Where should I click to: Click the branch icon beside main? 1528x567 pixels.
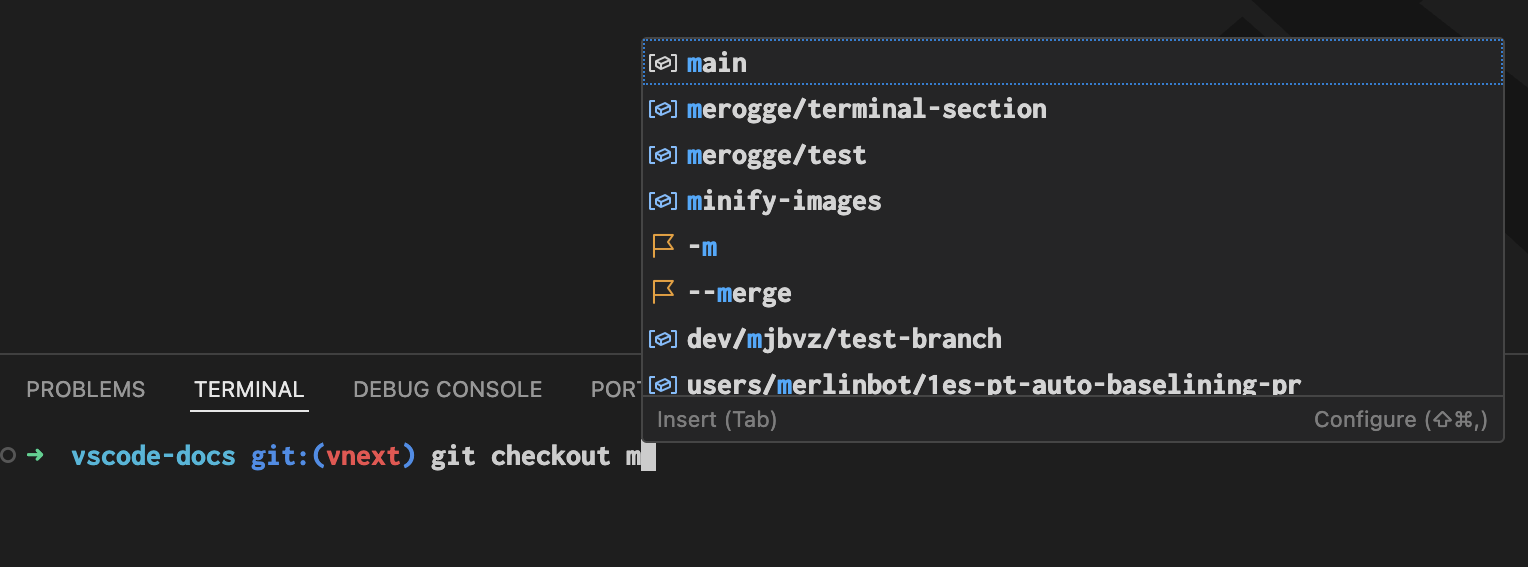coord(663,63)
